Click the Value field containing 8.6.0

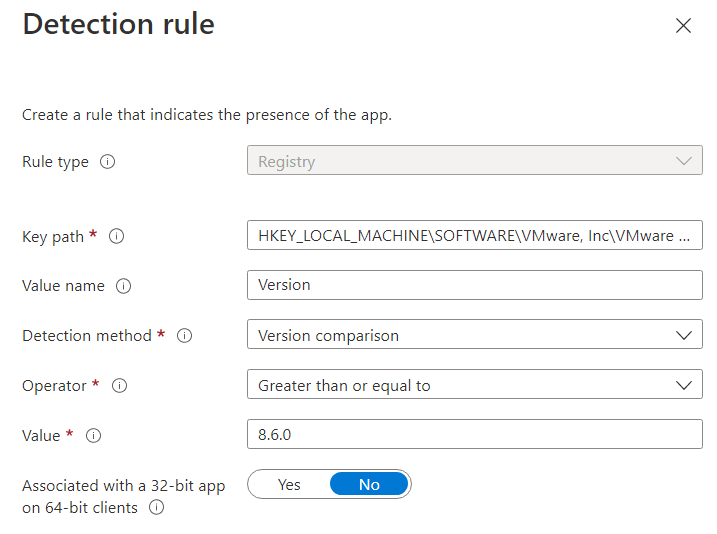(474, 434)
